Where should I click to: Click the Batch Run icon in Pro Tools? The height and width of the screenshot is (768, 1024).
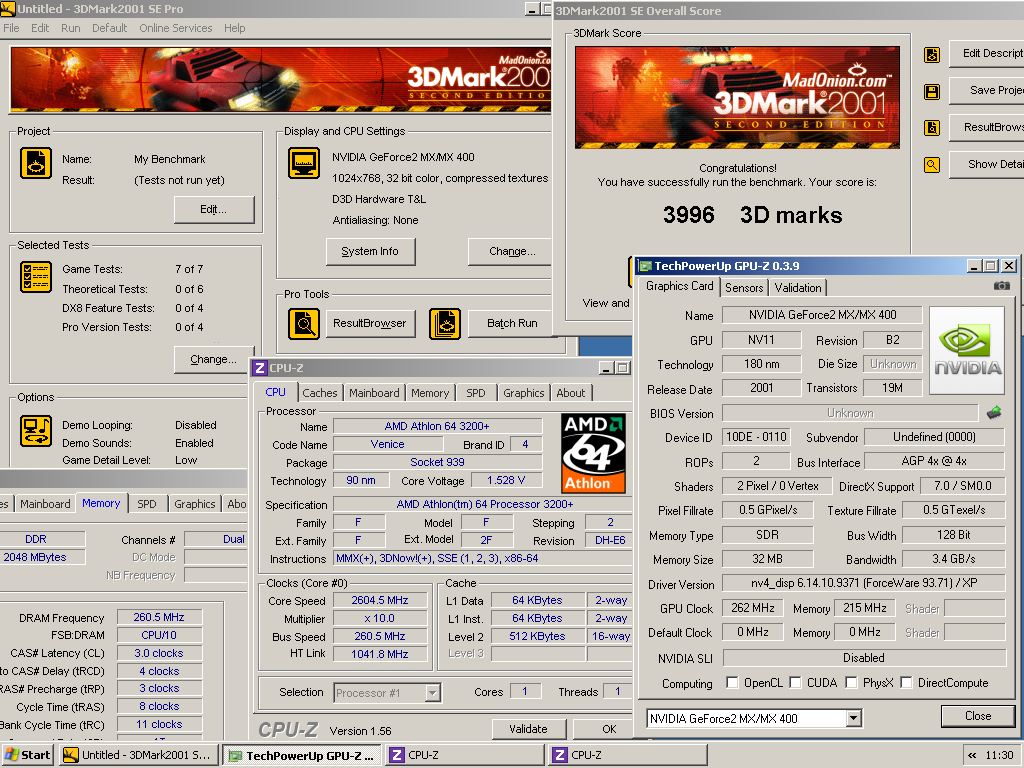tap(445, 324)
